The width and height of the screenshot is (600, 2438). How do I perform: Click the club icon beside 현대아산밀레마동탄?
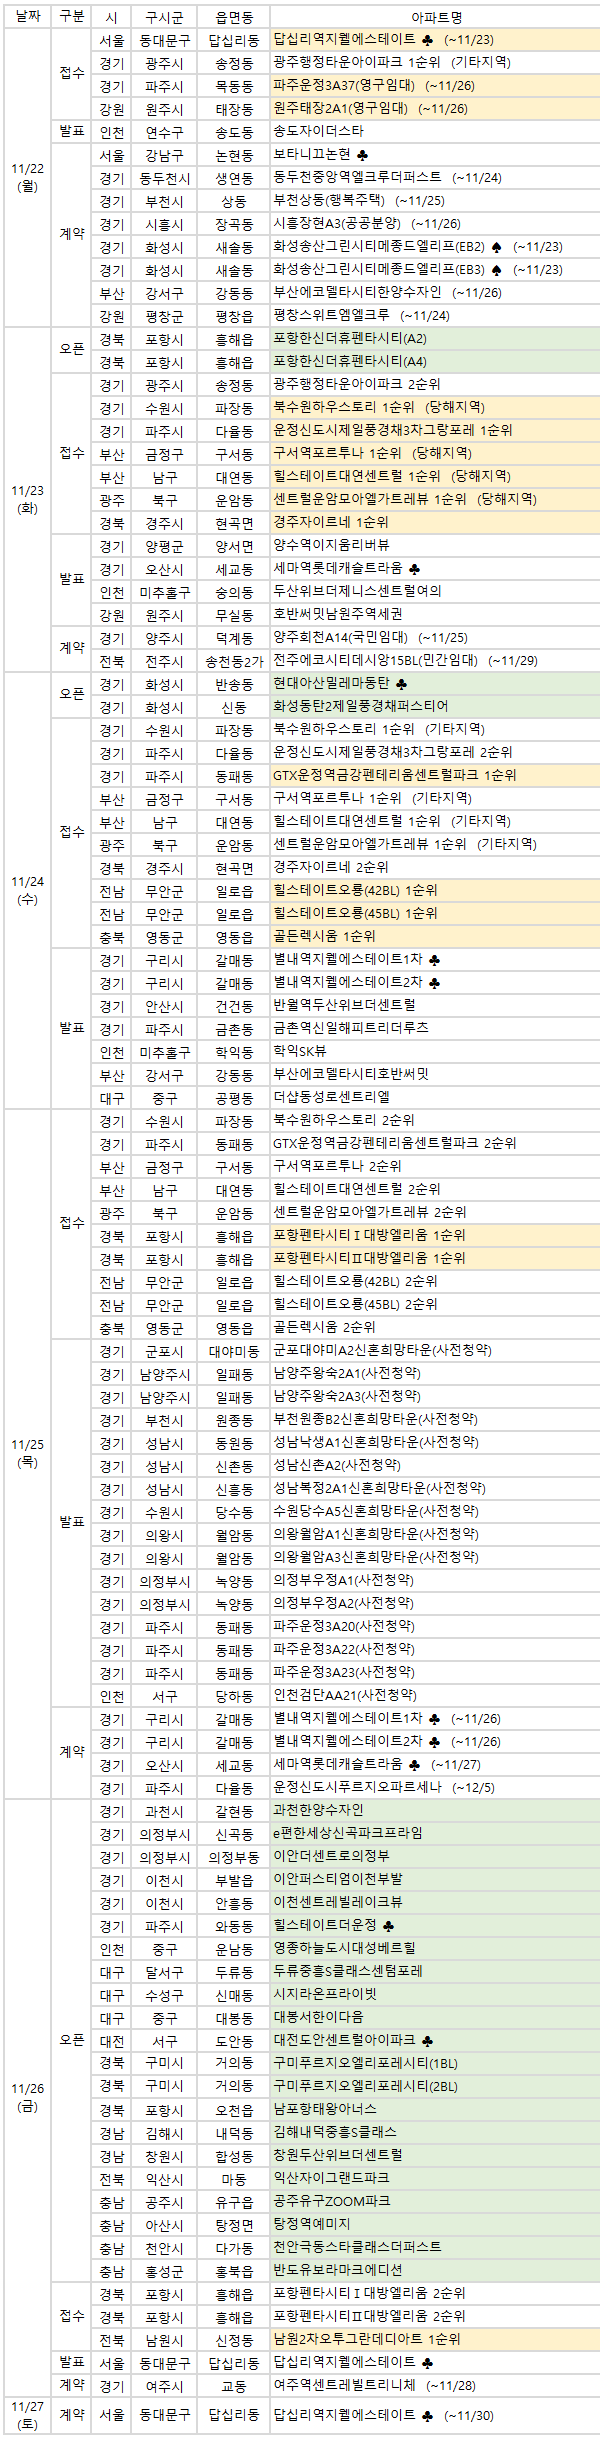click(x=401, y=684)
